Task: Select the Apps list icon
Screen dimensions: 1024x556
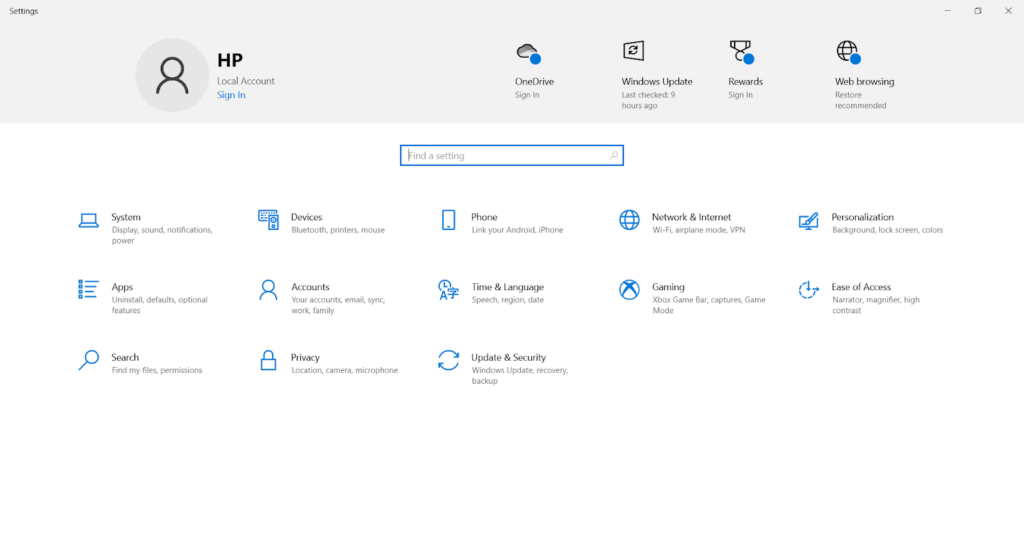Action: click(x=88, y=289)
